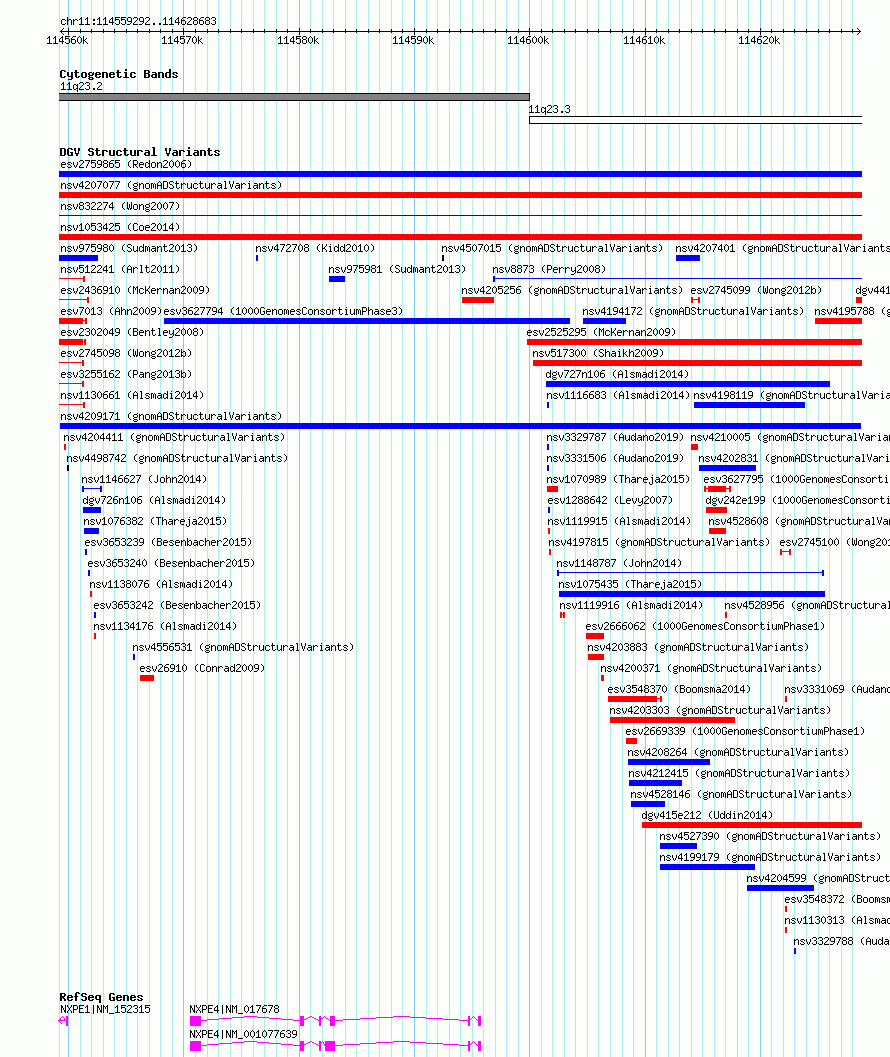Viewport: 890px width, 1057px height.
Task: Click esv7013 (Ahn2009) label
Action: click(x=111, y=310)
